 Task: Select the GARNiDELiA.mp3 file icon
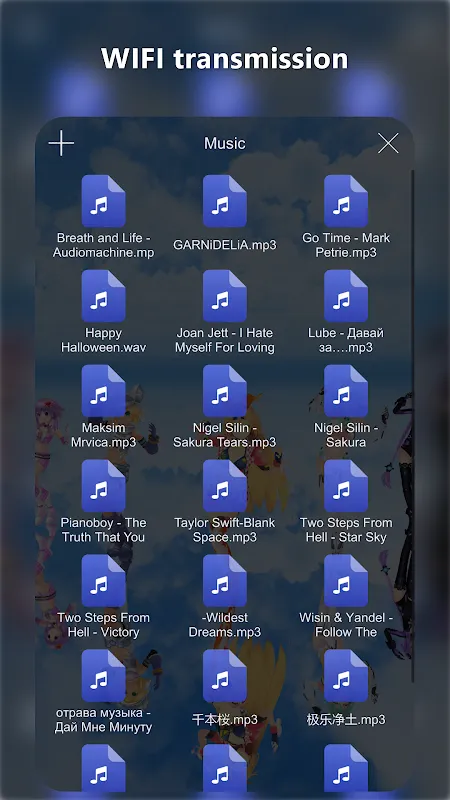[x=225, y=201]
